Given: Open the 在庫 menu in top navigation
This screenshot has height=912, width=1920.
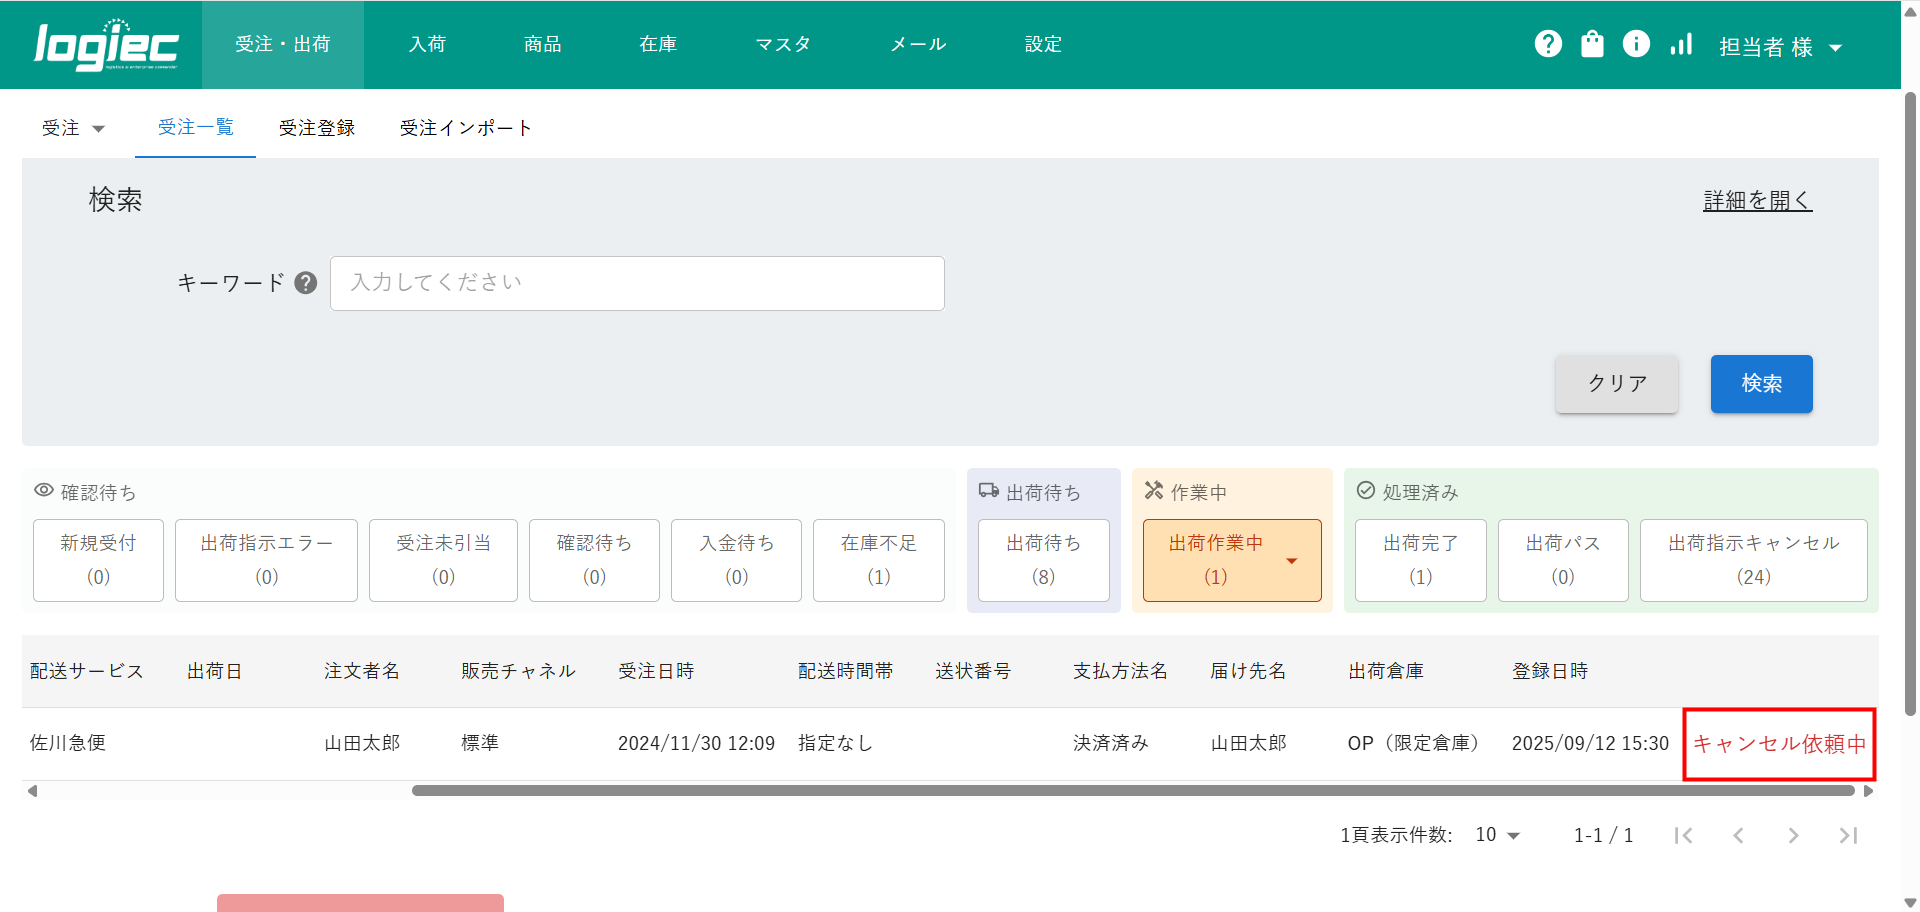Looking at the screenshot, I should click(658, 44).
